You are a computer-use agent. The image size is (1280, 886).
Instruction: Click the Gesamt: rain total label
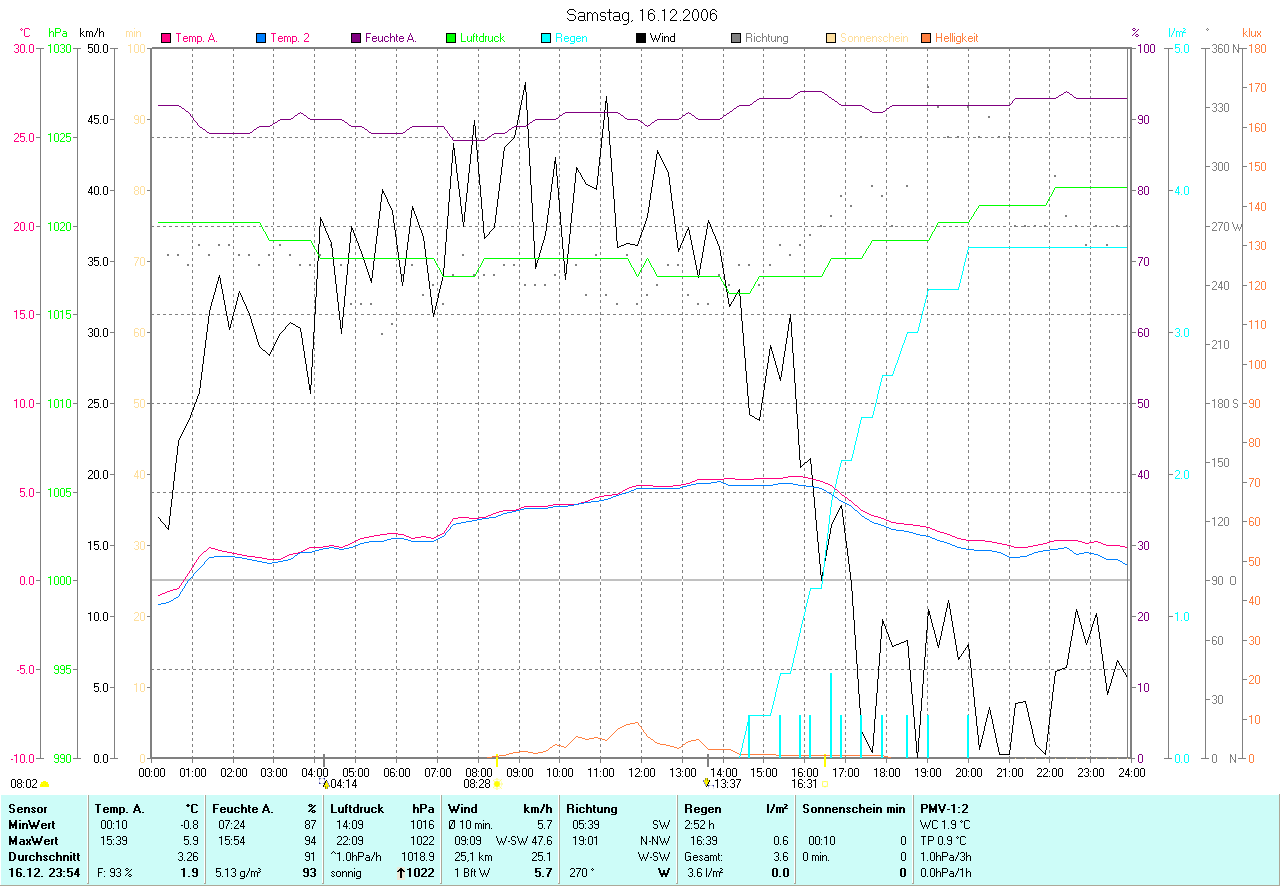coord(703,857)
